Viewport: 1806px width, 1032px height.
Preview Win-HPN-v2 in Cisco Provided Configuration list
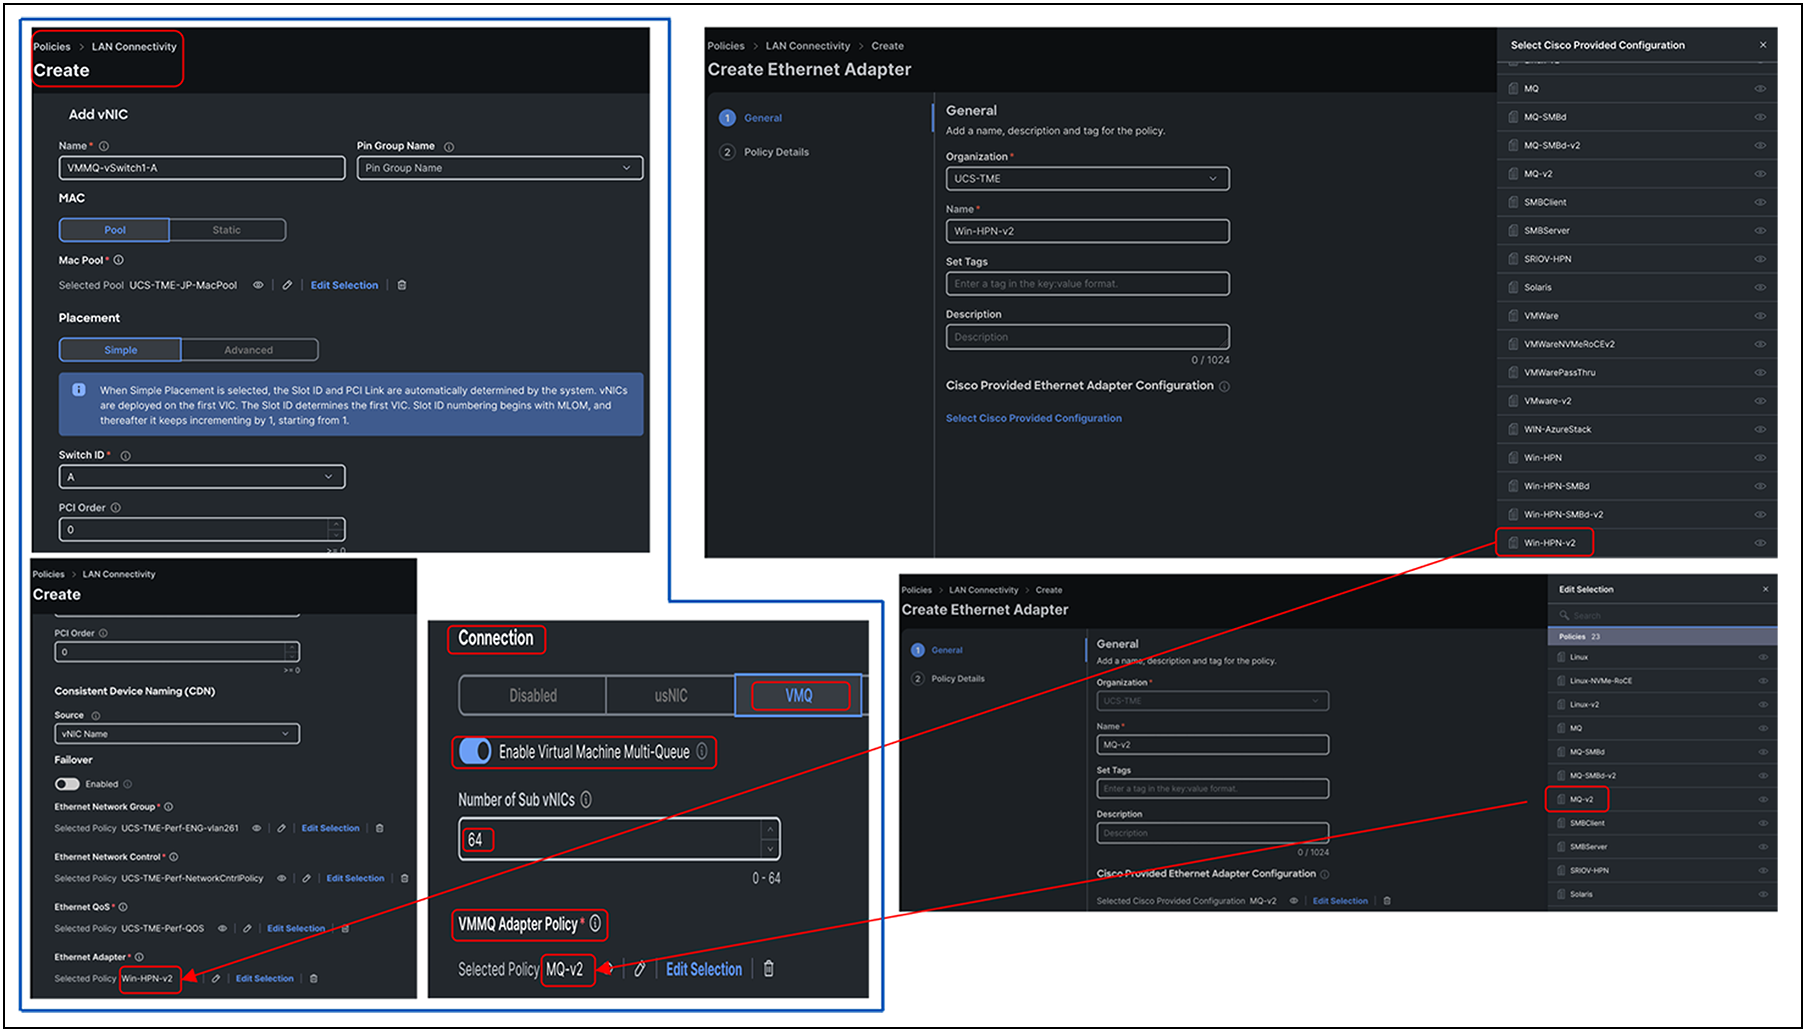coord(1760,543)
